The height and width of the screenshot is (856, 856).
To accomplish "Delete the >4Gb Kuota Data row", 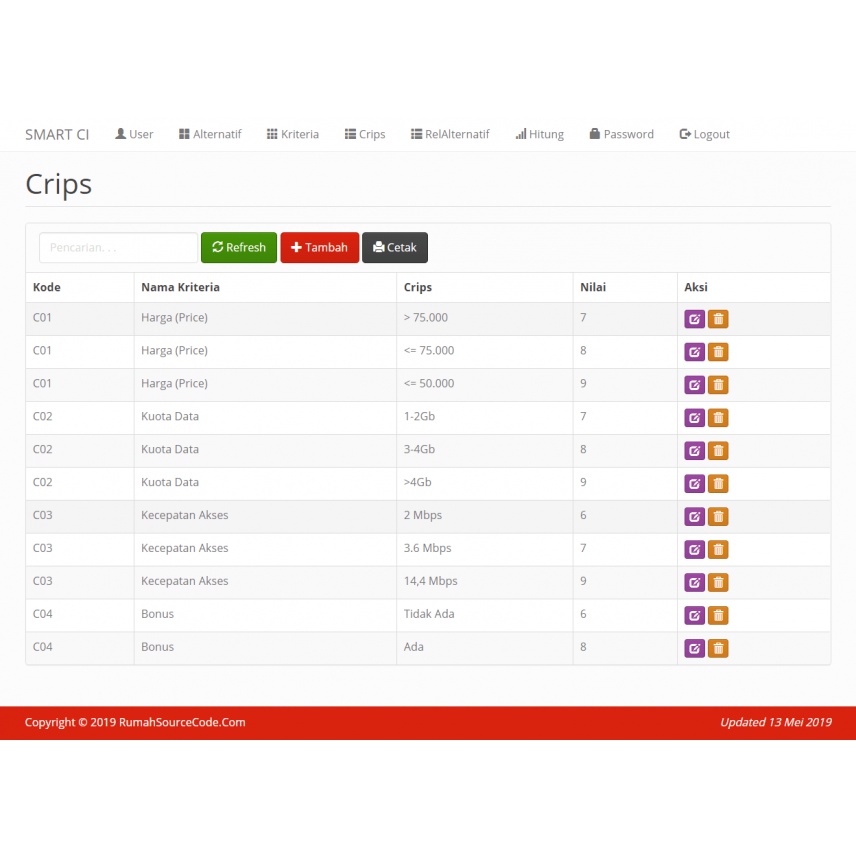I will (x=718, y=484).
